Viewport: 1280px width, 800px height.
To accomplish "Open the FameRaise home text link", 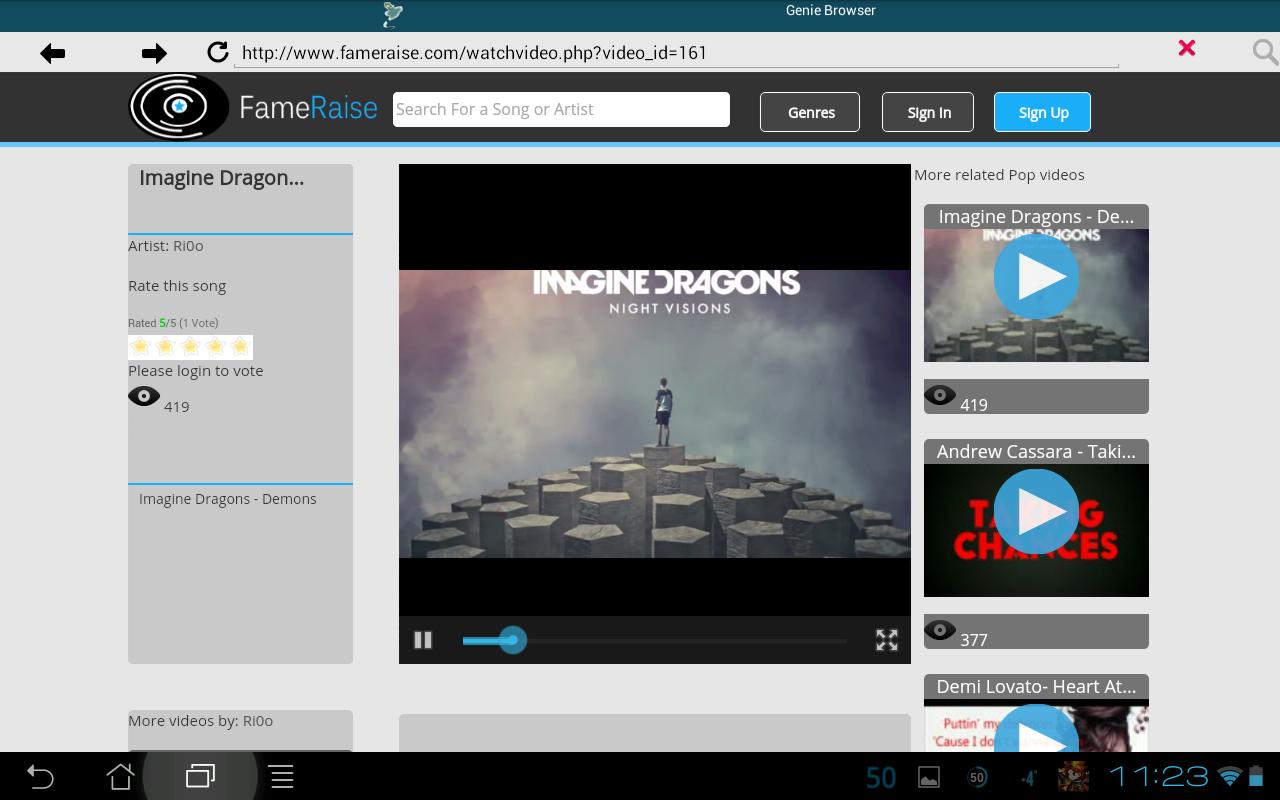I will pyautogui.click(x=308, y=107).
